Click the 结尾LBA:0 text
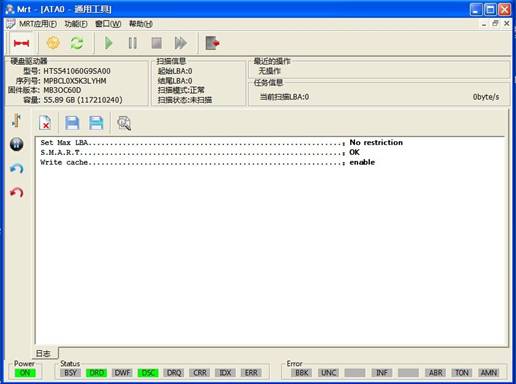Screen dimensions: 516x384 [x=175, y=81]
